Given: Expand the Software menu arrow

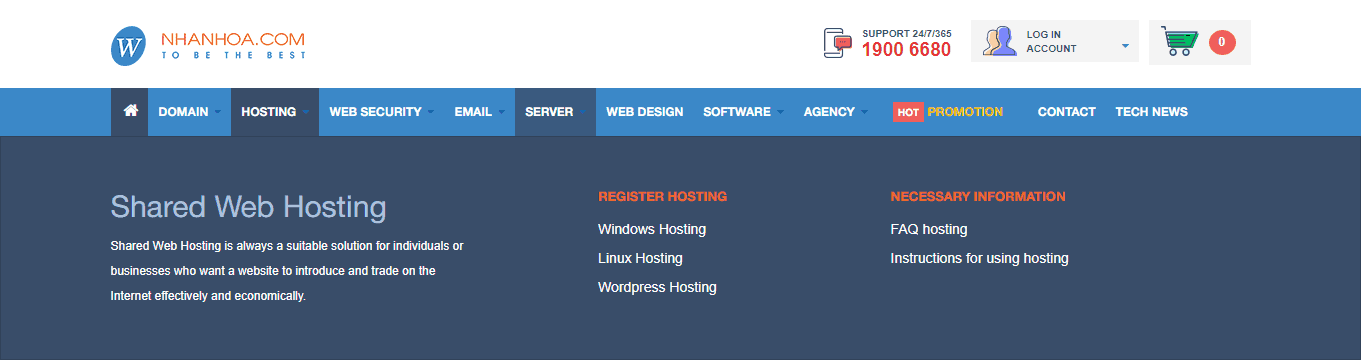Looking at the screenshot, I should point(780,112).
